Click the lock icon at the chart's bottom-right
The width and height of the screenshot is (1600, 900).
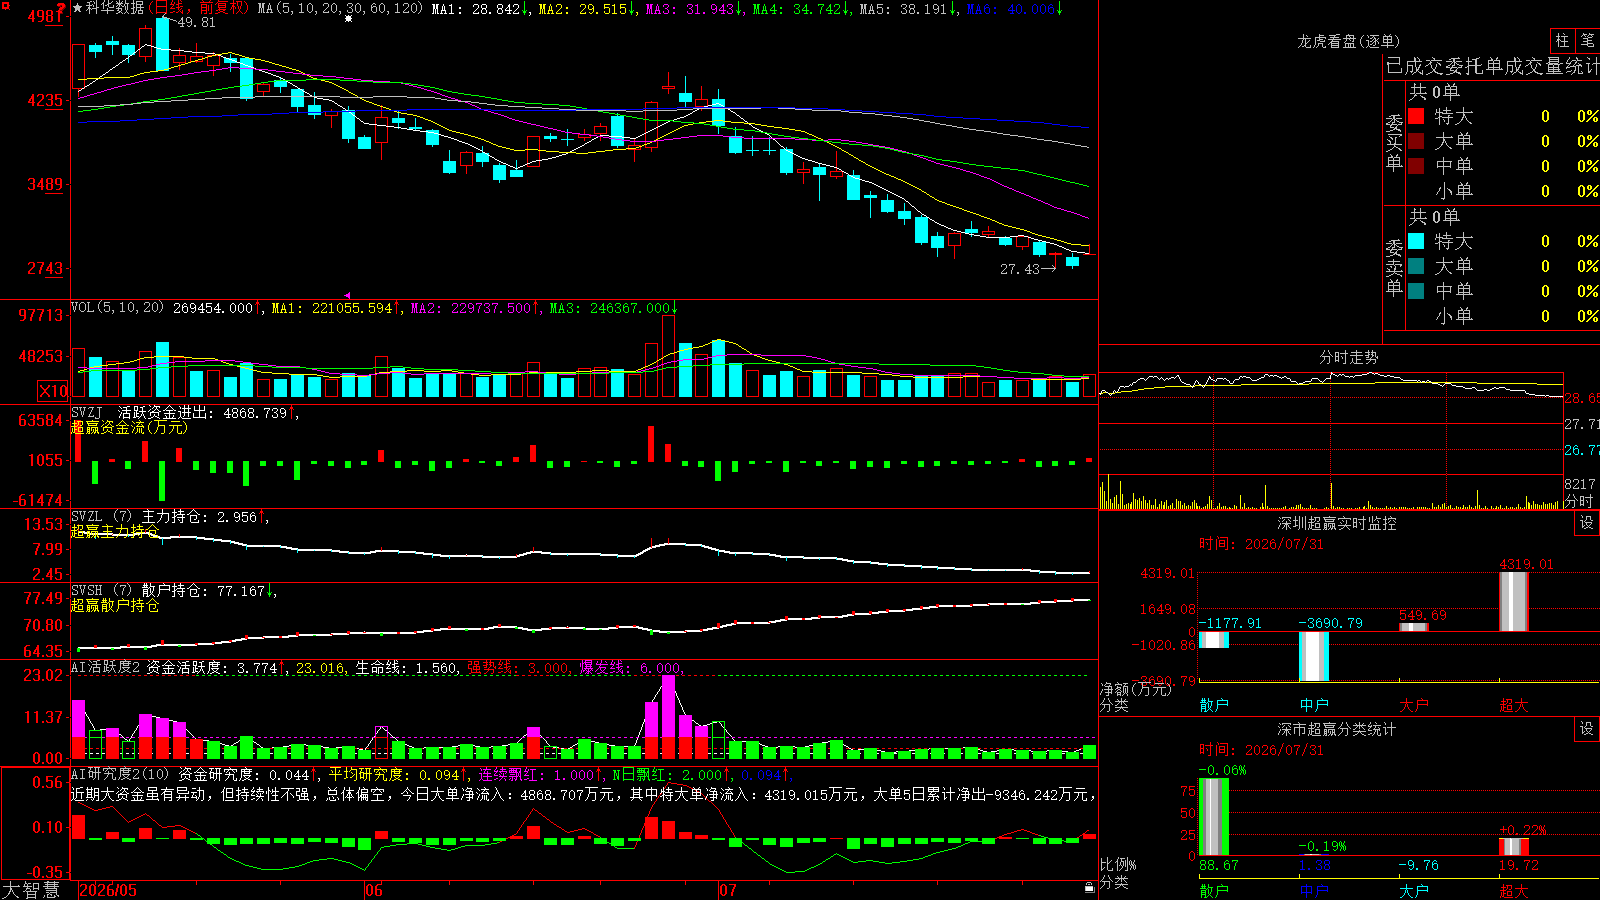(1090, 888)
